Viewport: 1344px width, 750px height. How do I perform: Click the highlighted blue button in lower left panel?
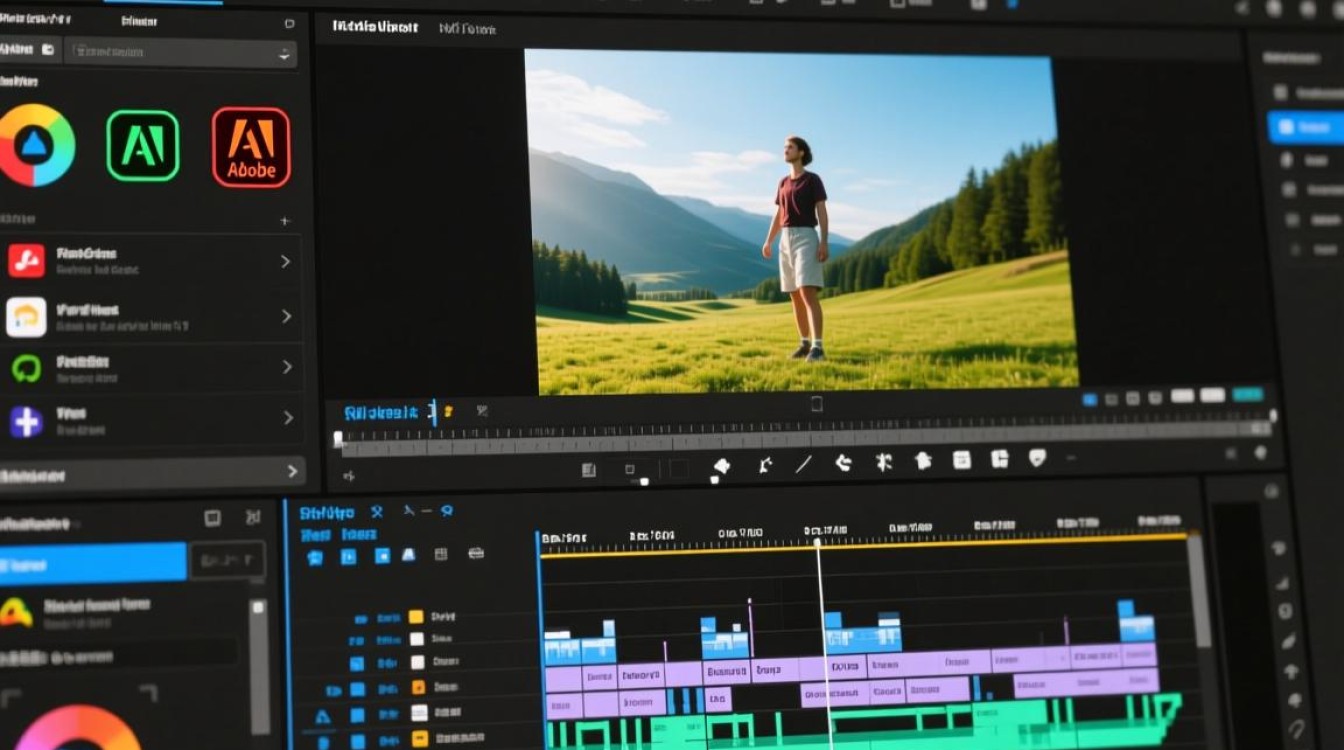92,562
